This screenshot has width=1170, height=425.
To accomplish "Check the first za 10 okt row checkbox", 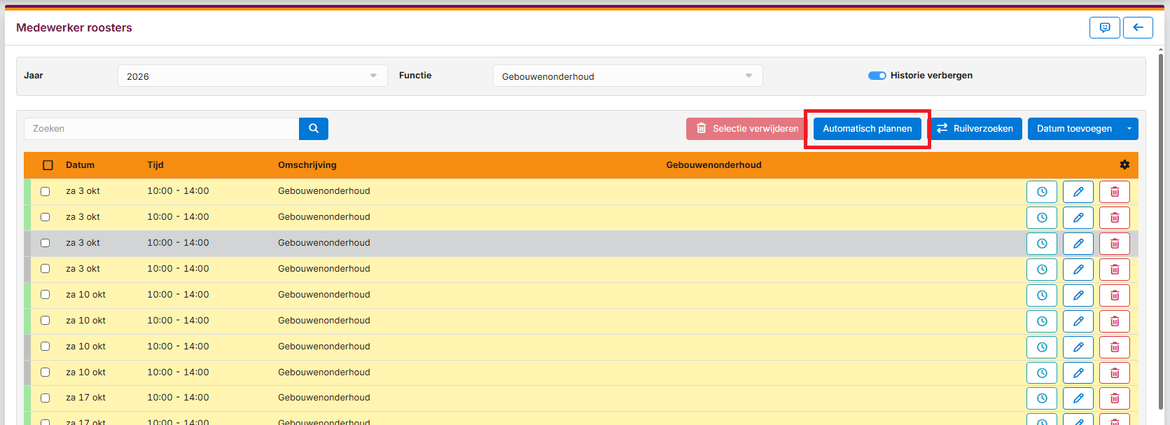I will pyautogui.click(x=46, y=295).
